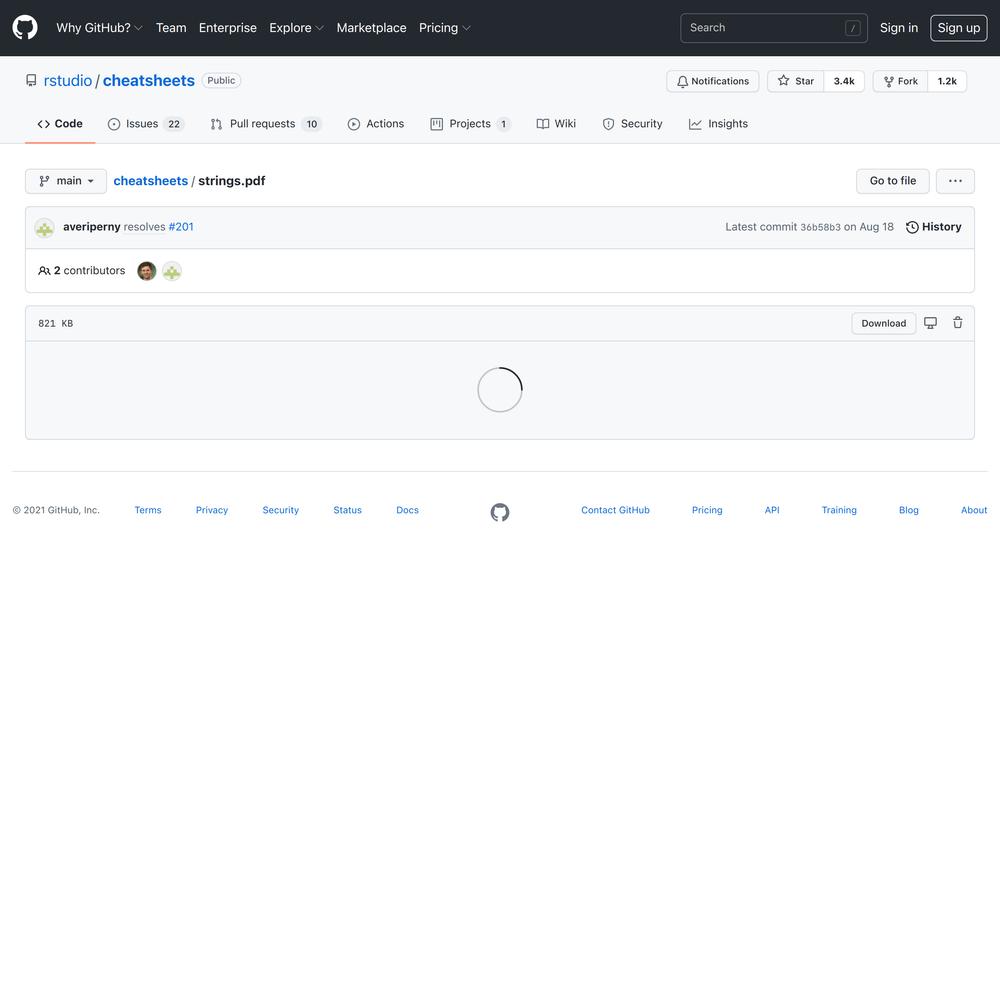
Task: Open the cheatsheets repository title link
Action: click(x=149, y=81)
